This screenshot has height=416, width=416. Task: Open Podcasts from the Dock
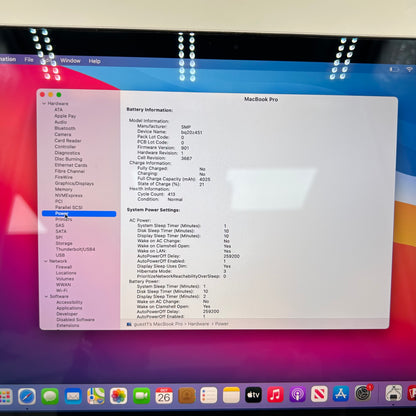[x=297, y=394]
